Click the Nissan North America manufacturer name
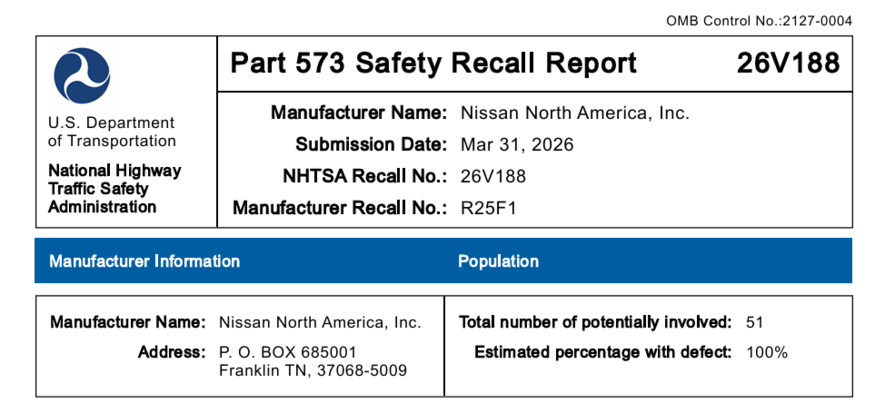 pos(575,113)
